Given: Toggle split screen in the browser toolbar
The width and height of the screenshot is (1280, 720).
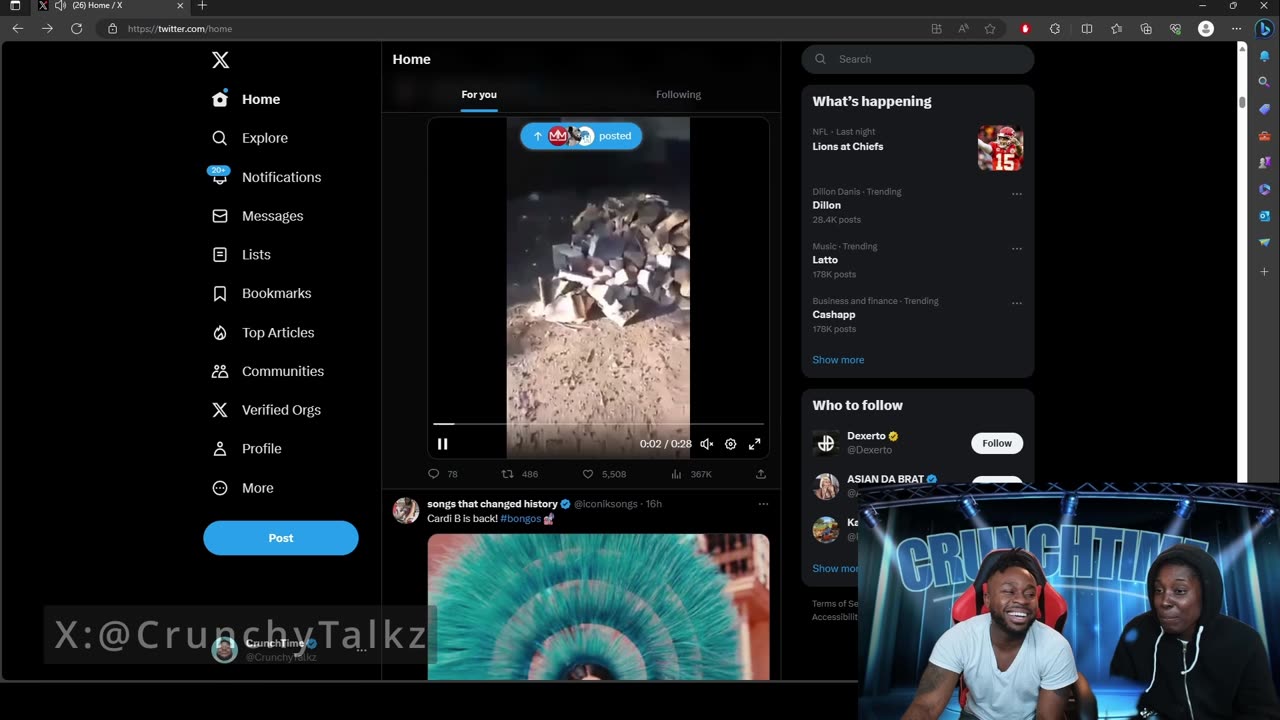Looking at the screenshot, I should pos(1087,29).
